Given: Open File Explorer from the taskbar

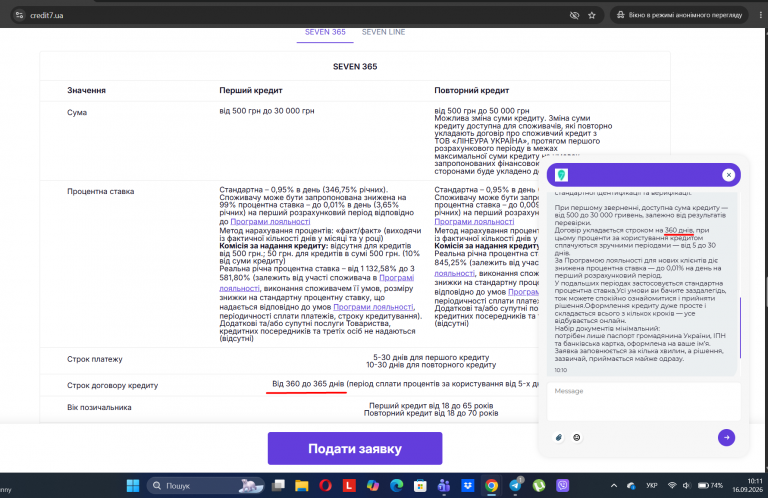Looking at the screenshot, I should 302,486.
